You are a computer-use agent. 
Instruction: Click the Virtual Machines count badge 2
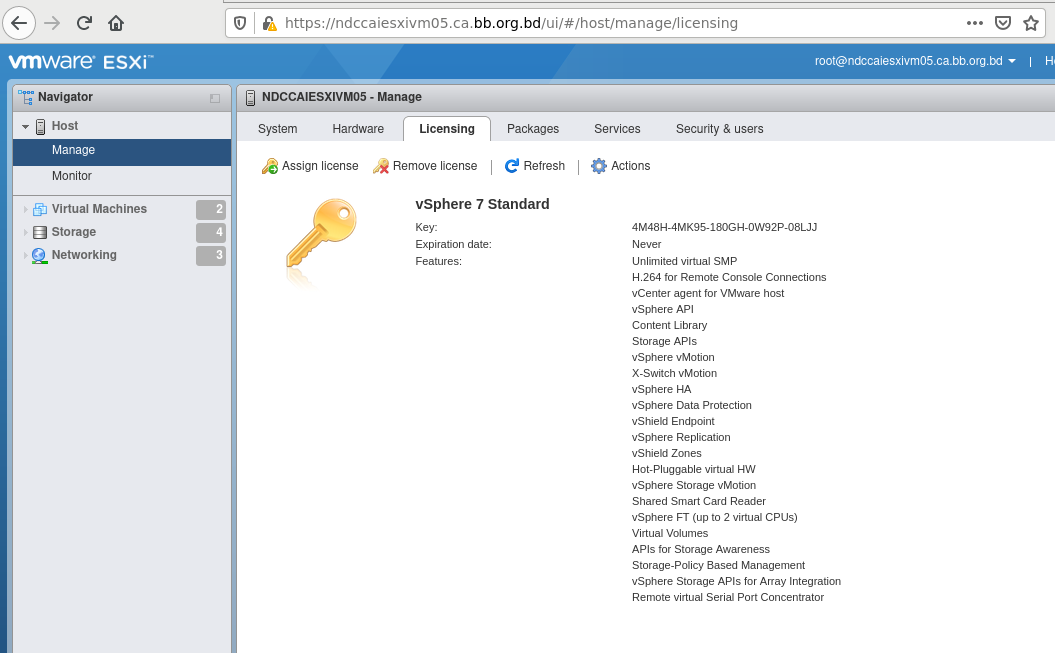coord(211,210)
